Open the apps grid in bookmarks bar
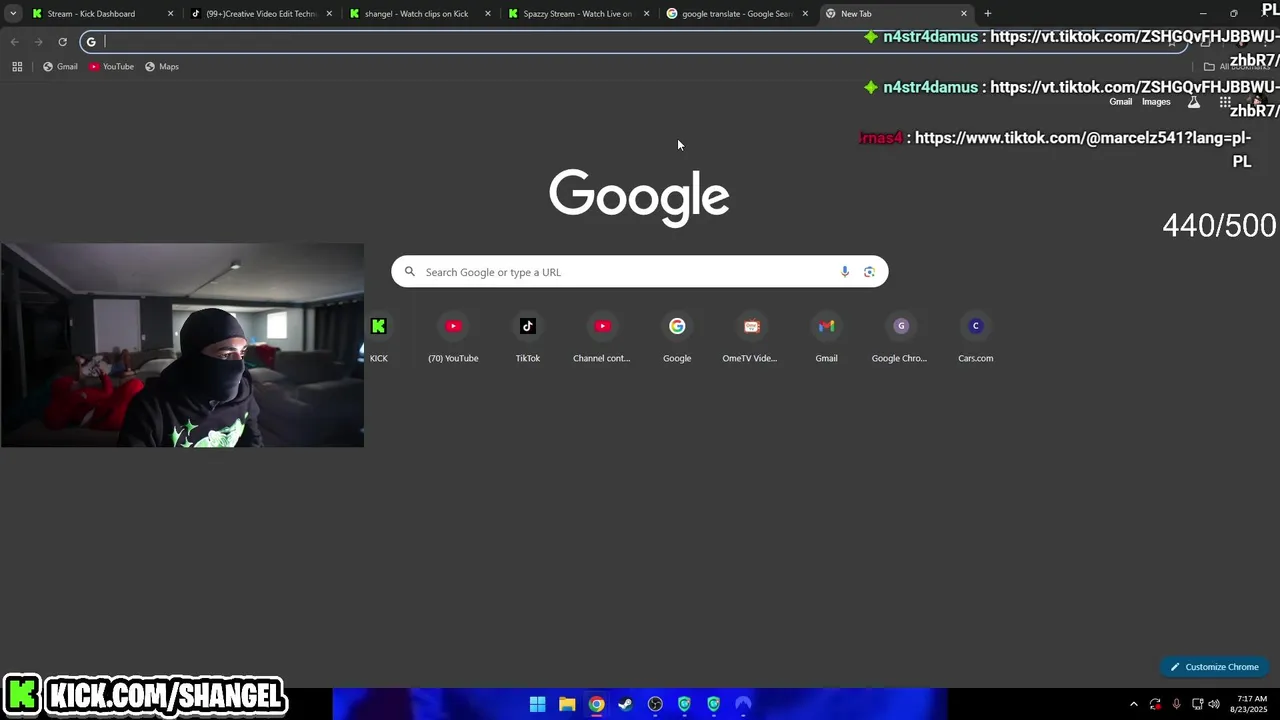Image resolution: width=1280 pixels, height=720 pixels. (x=17, y=67)
